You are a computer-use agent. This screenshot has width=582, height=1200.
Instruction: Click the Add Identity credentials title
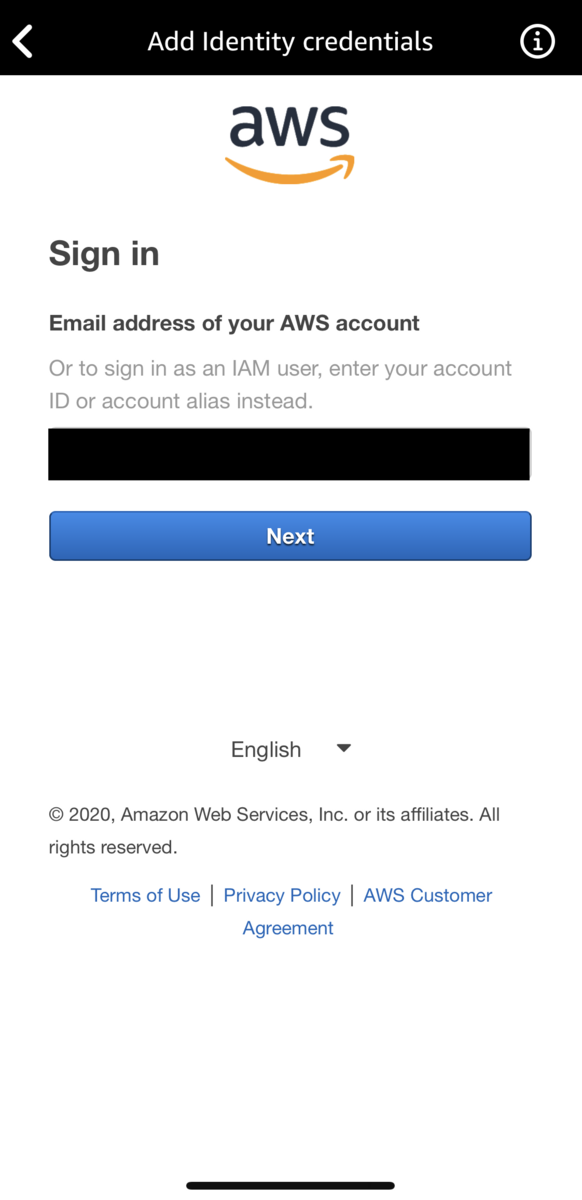tap(290, 42)
